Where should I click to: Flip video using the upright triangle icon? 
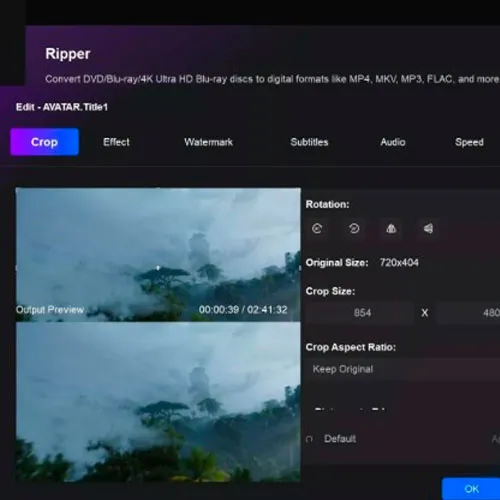[391, 228]
